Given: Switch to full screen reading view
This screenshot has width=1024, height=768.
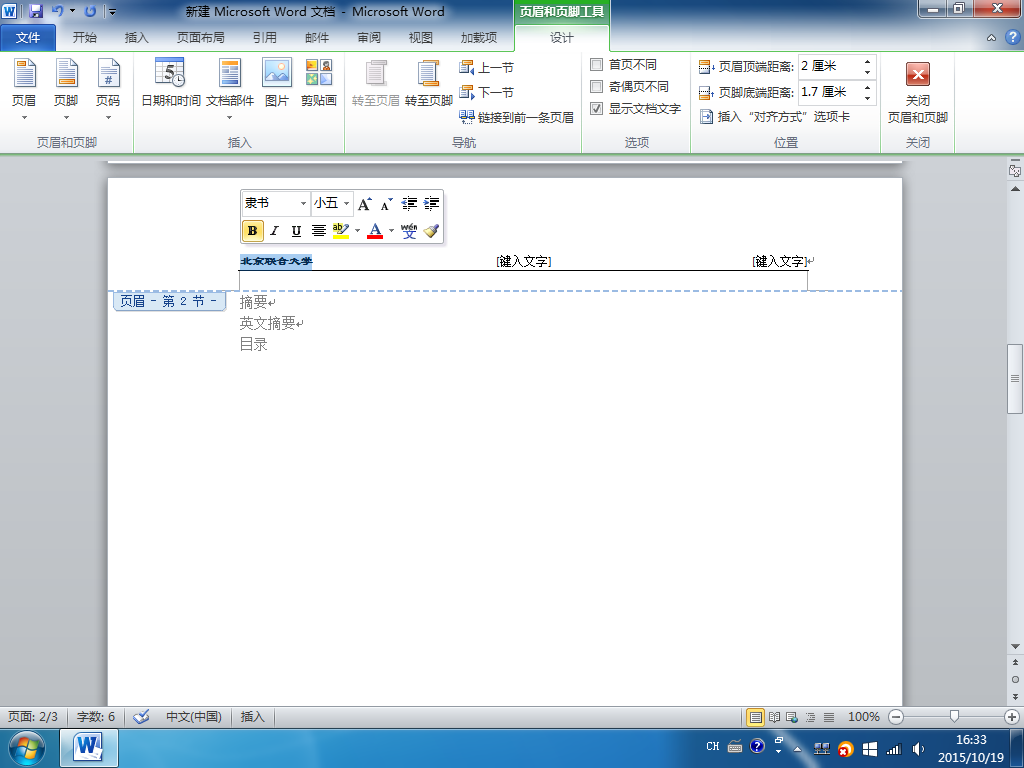Looking at the screenshot, I should click(x=775, y=717).
